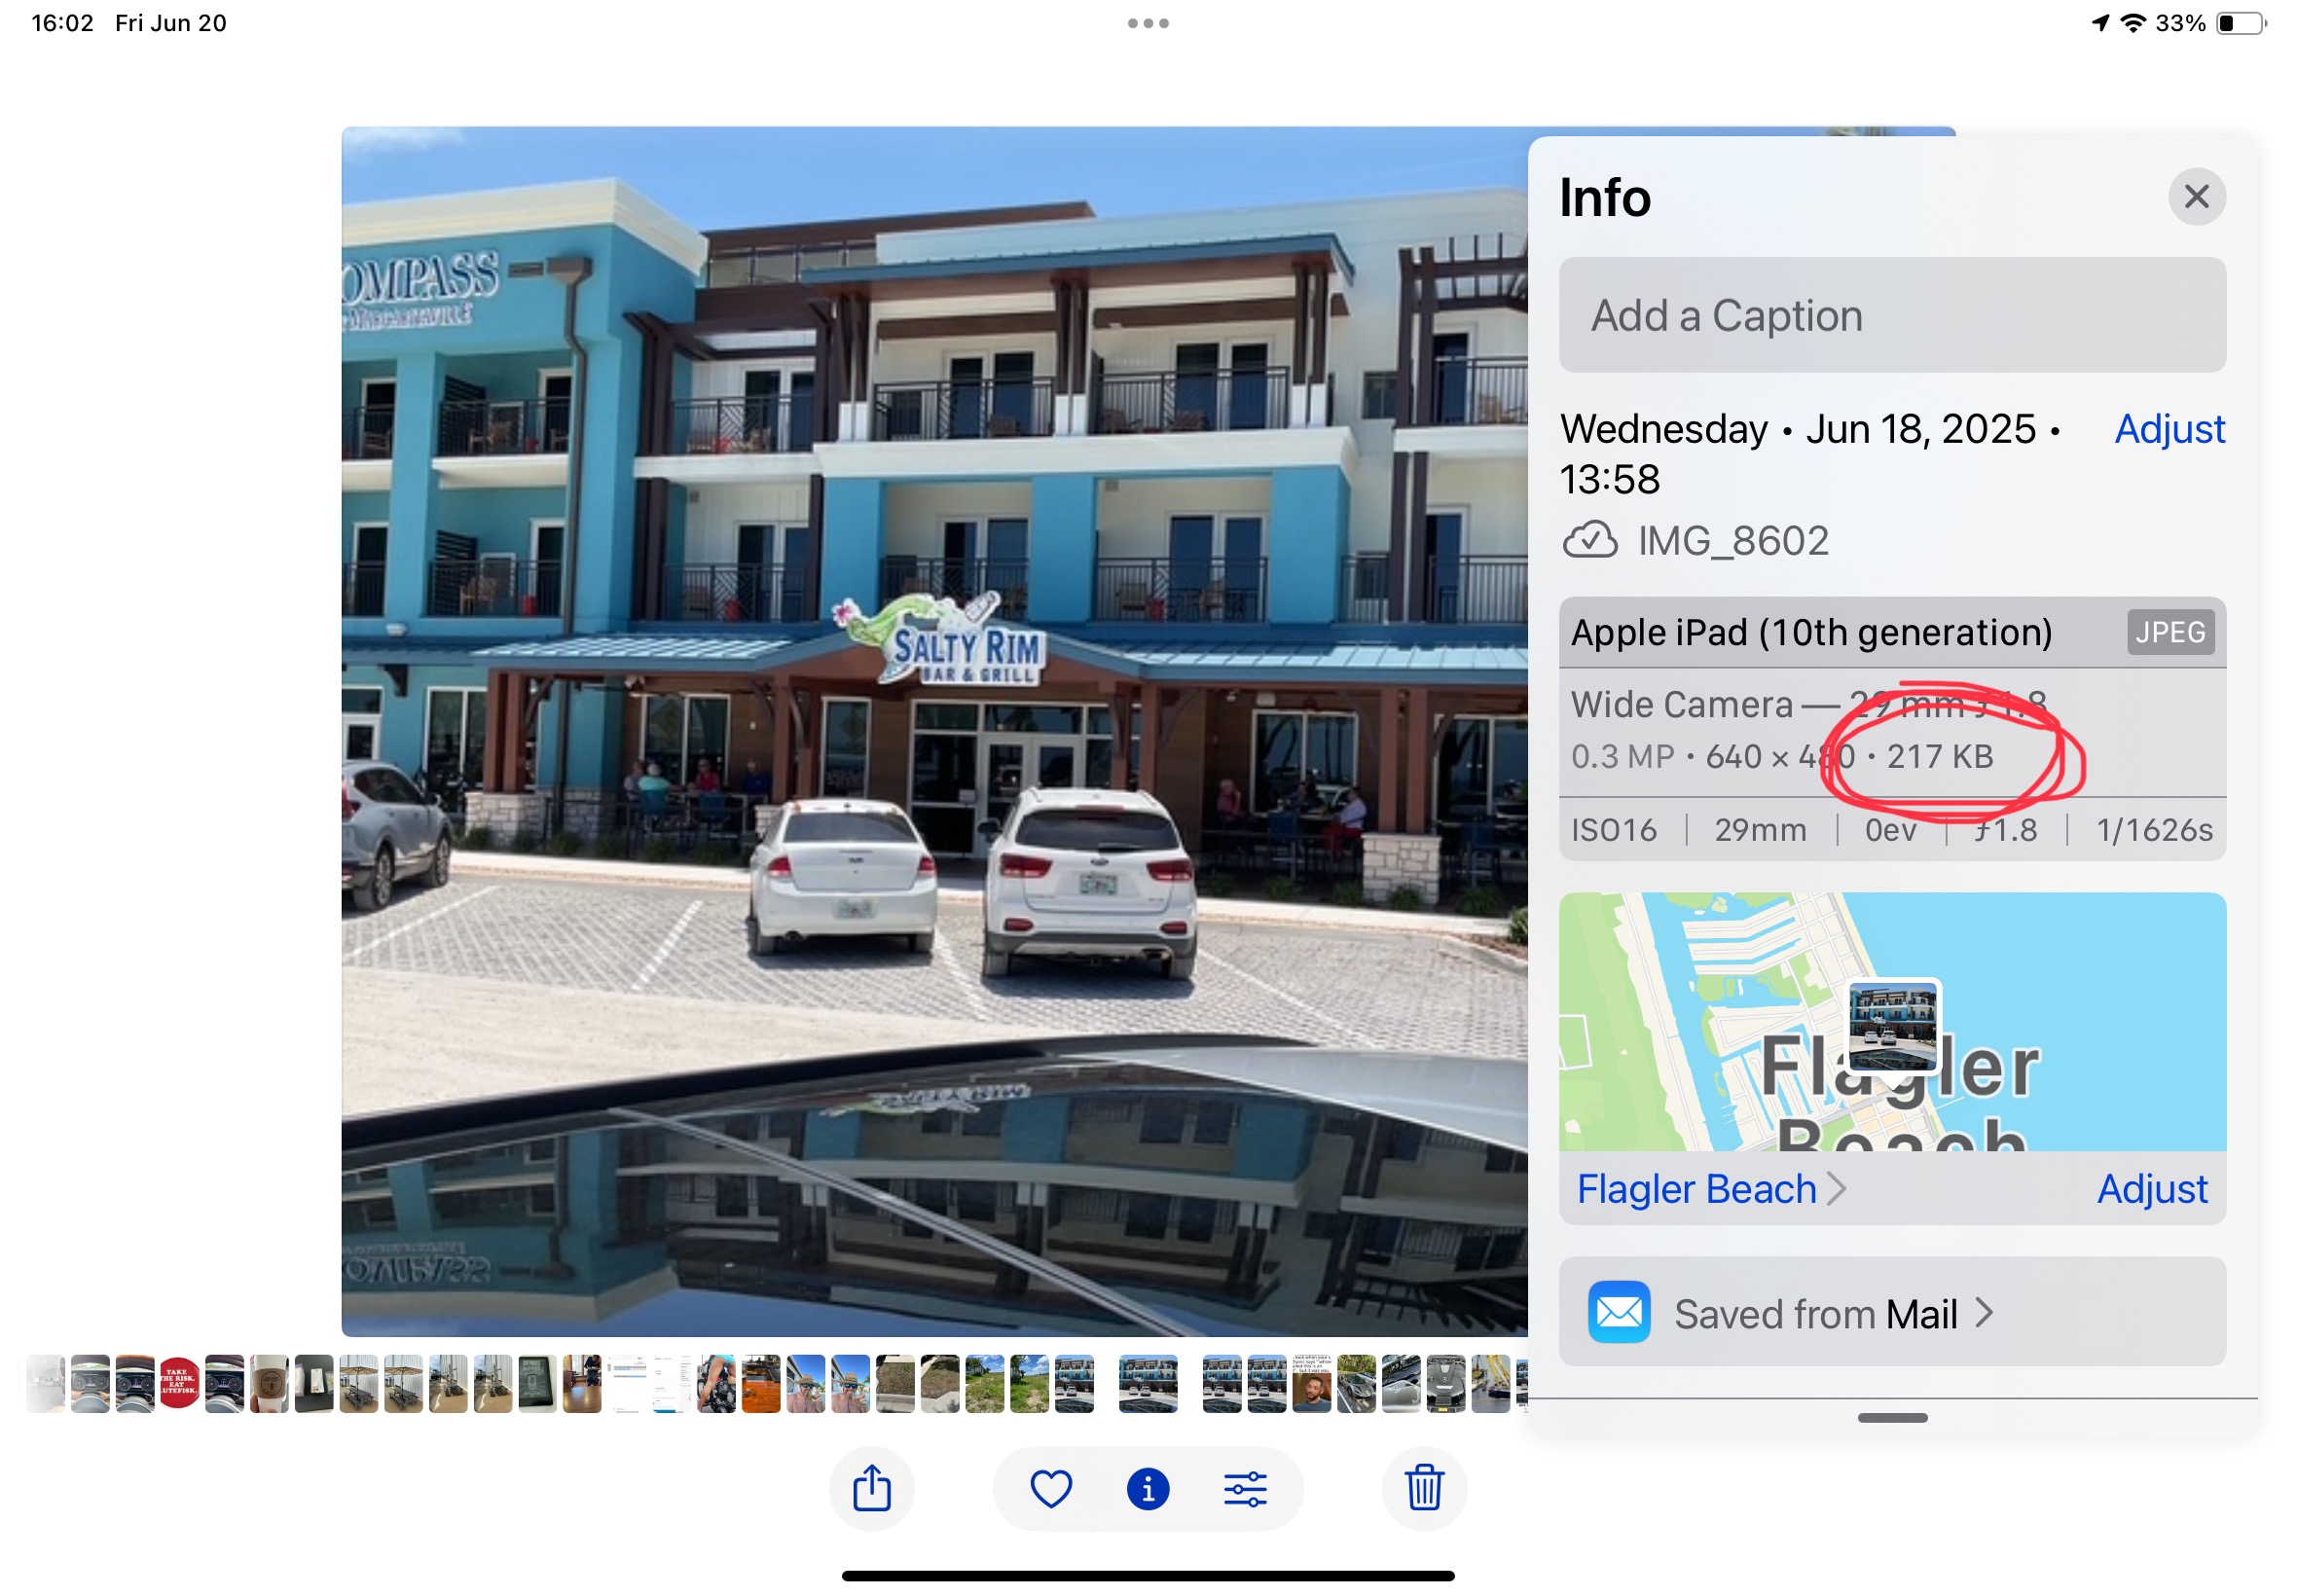Image resolution: width=2297 pixels, height=1596 pixels.
Task: Open the map preview of Flagler Beach
Action: pyautogui.click(x=1891, y=1021)
